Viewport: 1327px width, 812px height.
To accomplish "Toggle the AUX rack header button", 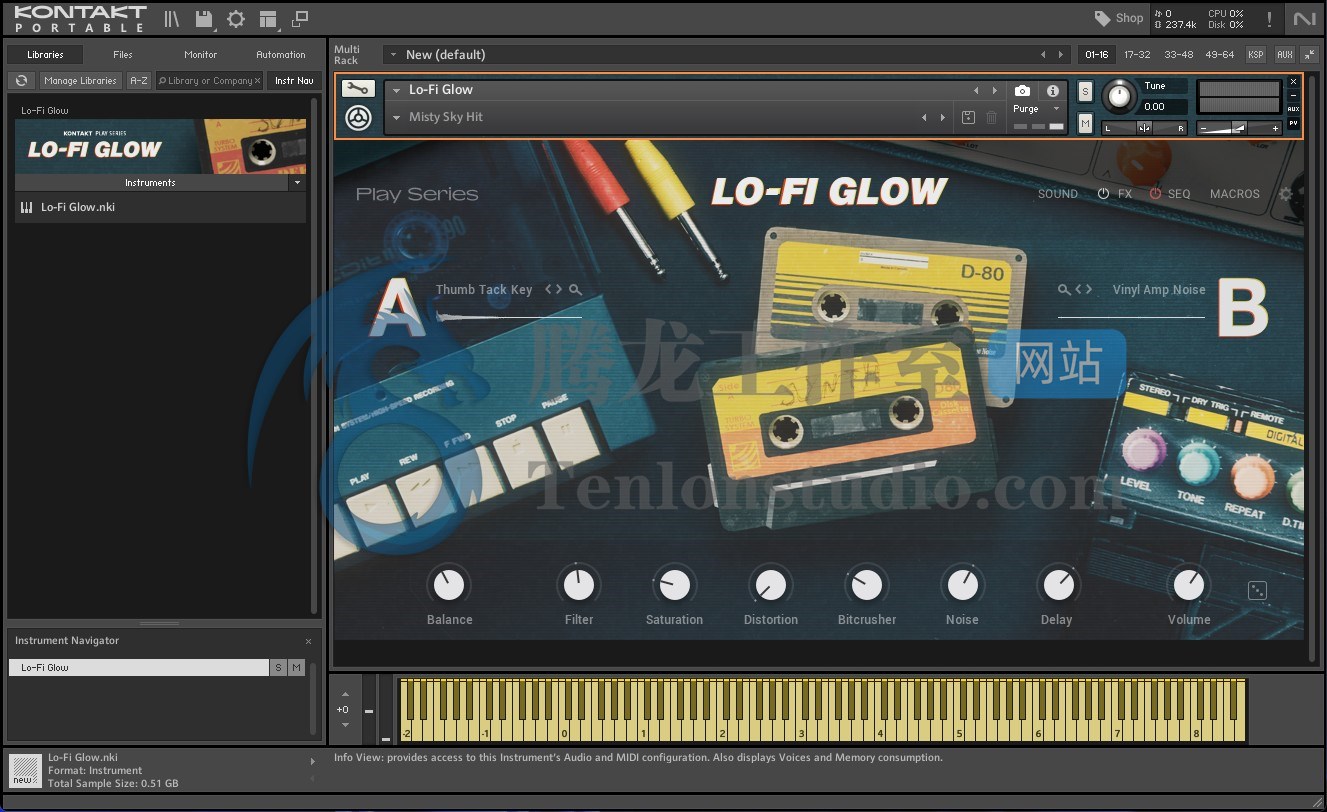I will tap(1285, 55).
